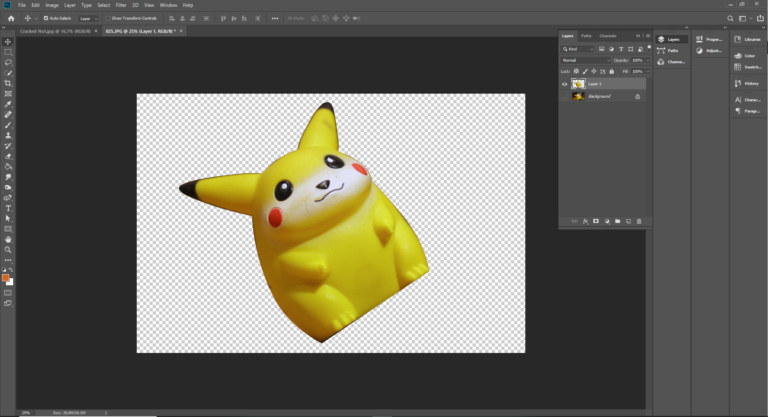Image resolution: width=768 pixels, height=417 pixels.
Task: Open the Normal blend mode dropdown
Action: [x=586, y=60]
